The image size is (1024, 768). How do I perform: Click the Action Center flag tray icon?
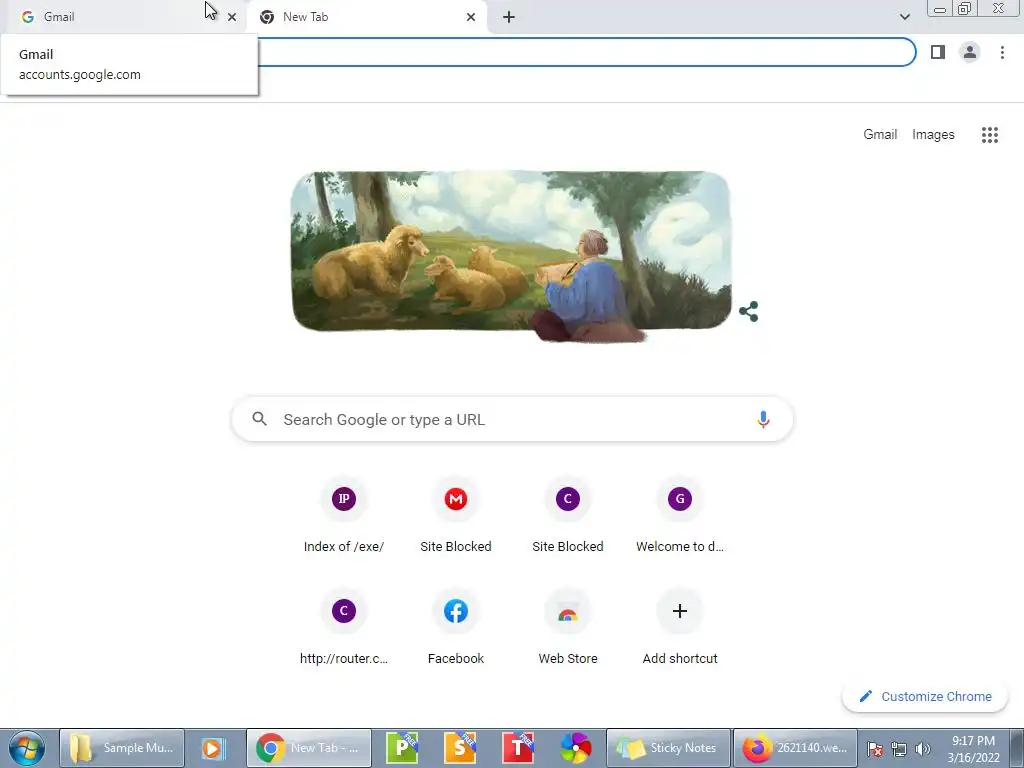[875, 749]
